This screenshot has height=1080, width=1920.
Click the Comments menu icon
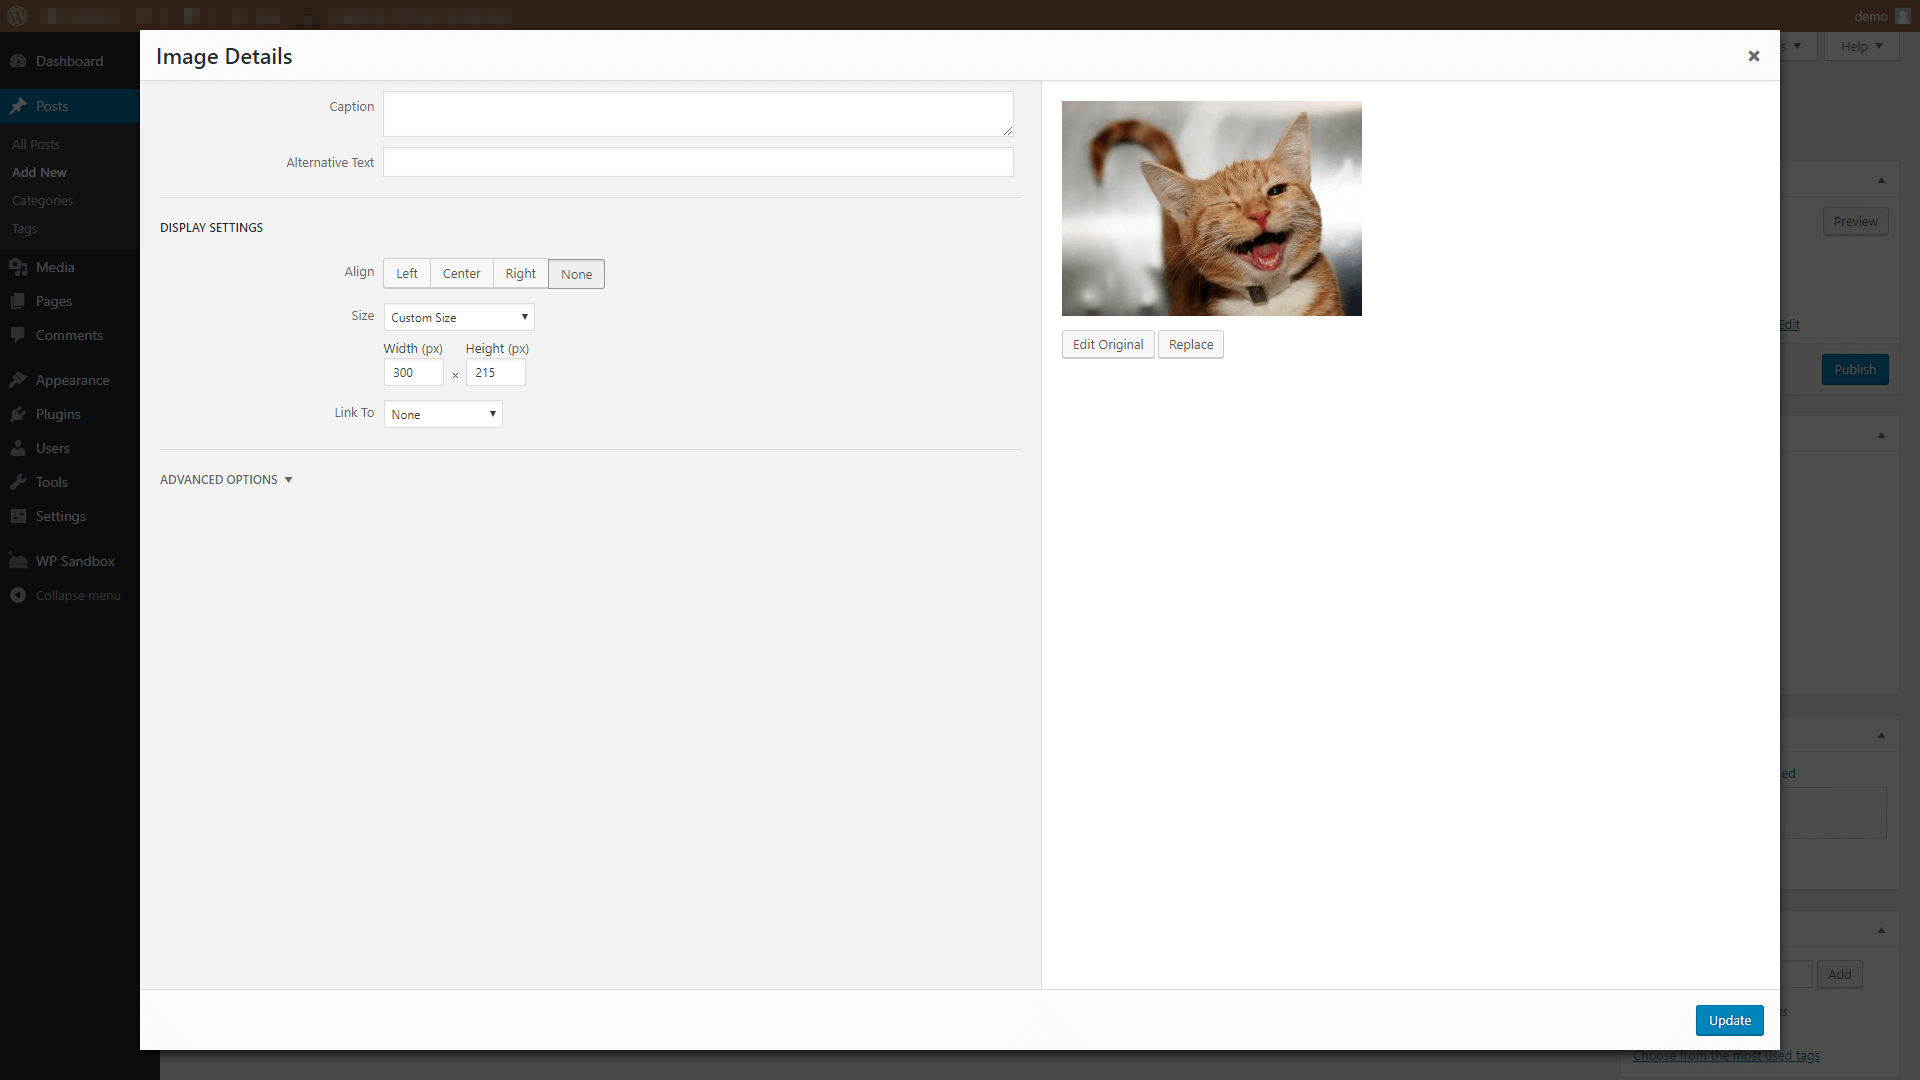18,334
